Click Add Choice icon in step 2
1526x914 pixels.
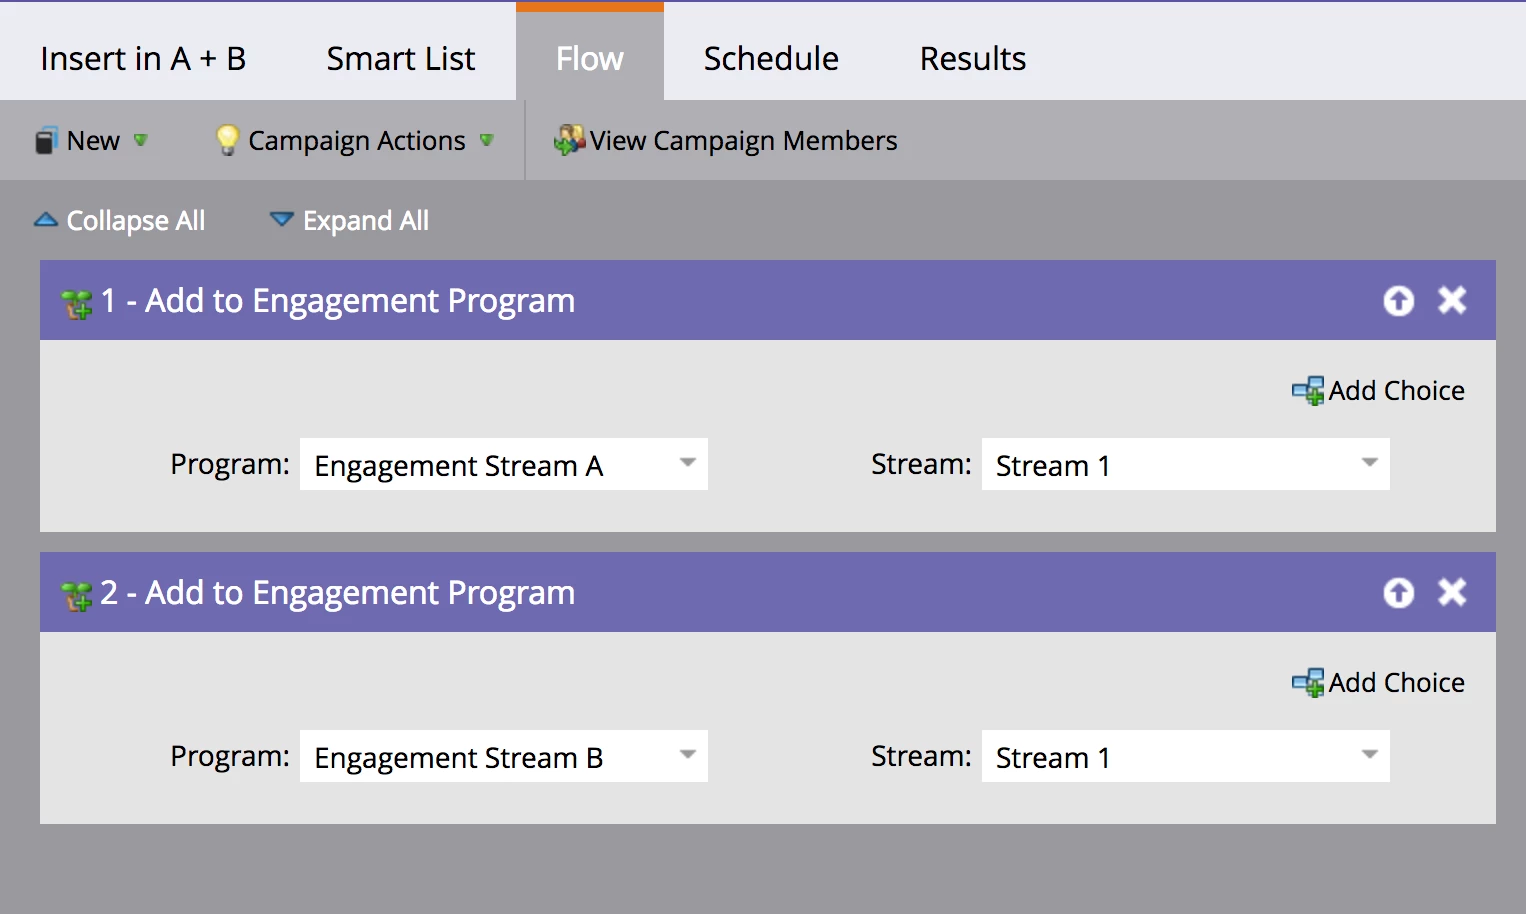point(1308,683)
